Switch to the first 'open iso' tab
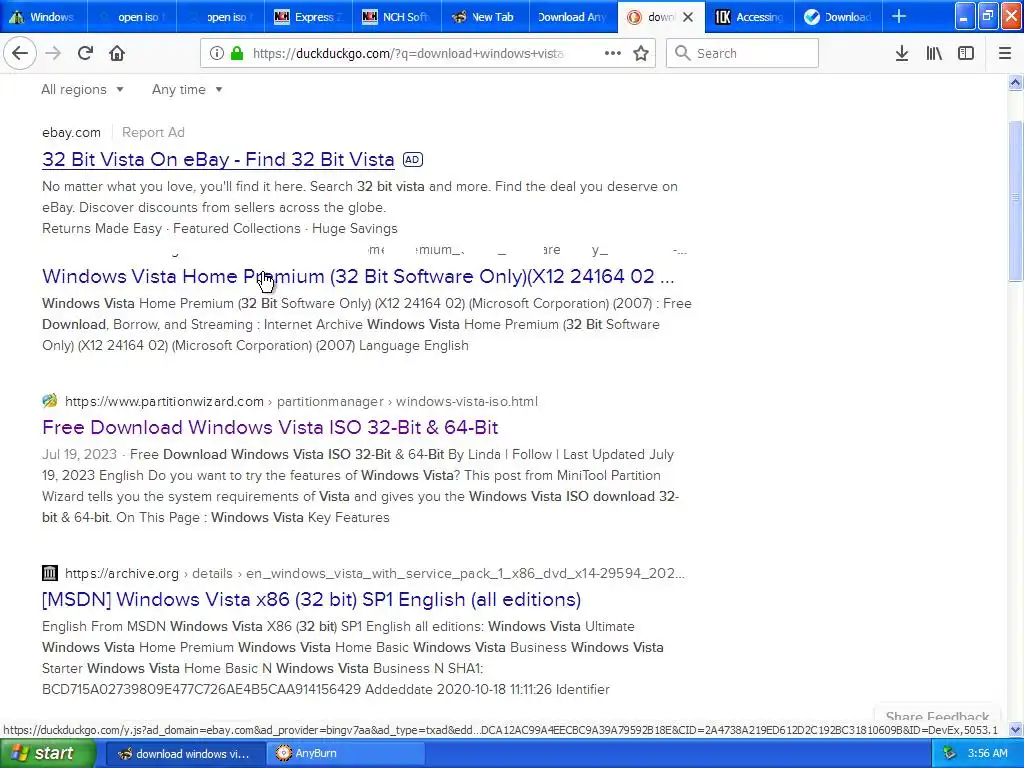Screen dimensions: 1024x768 131,17
